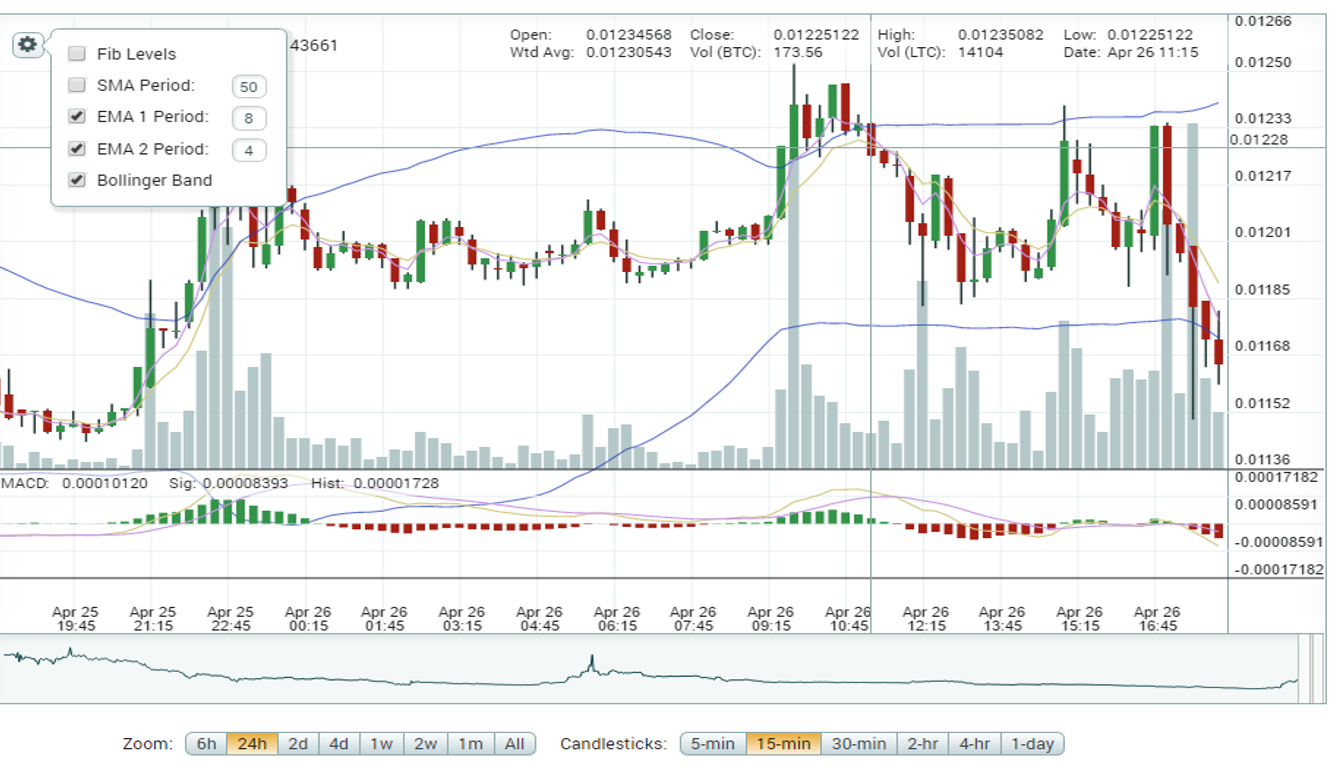Click the Hist value 0.00001728
Image resolution: width=1336 pixels, height=770 pixels.
pyautogui.click(x=395, y=483)
